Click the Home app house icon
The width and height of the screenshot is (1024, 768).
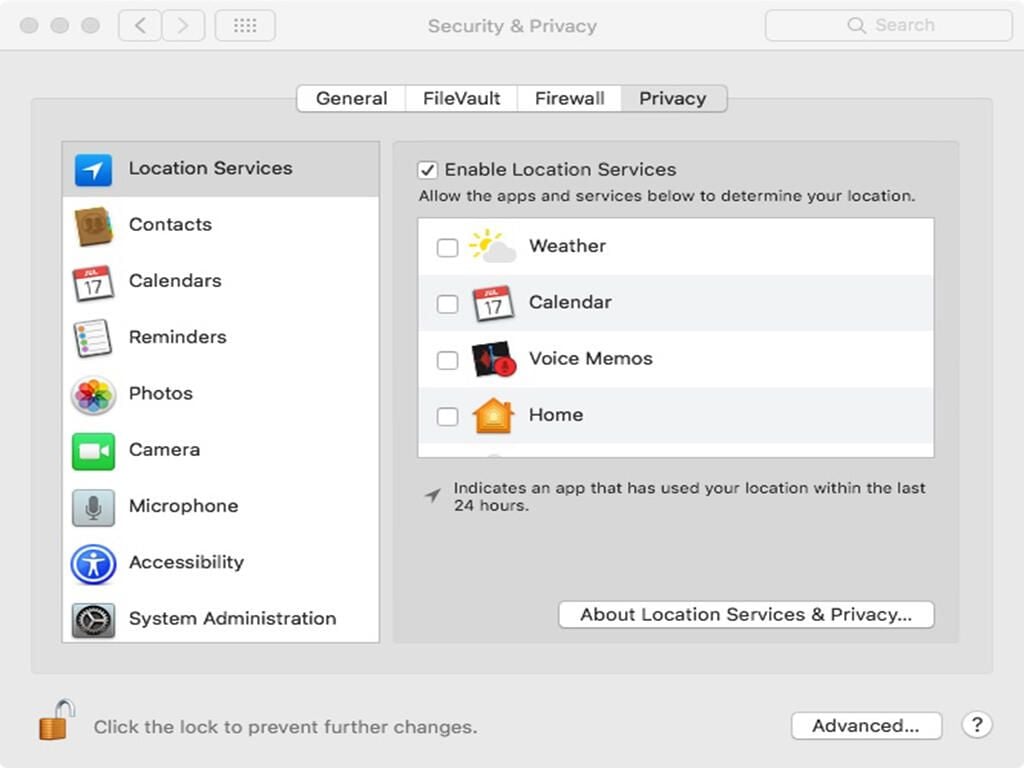(x=493, y=415)
